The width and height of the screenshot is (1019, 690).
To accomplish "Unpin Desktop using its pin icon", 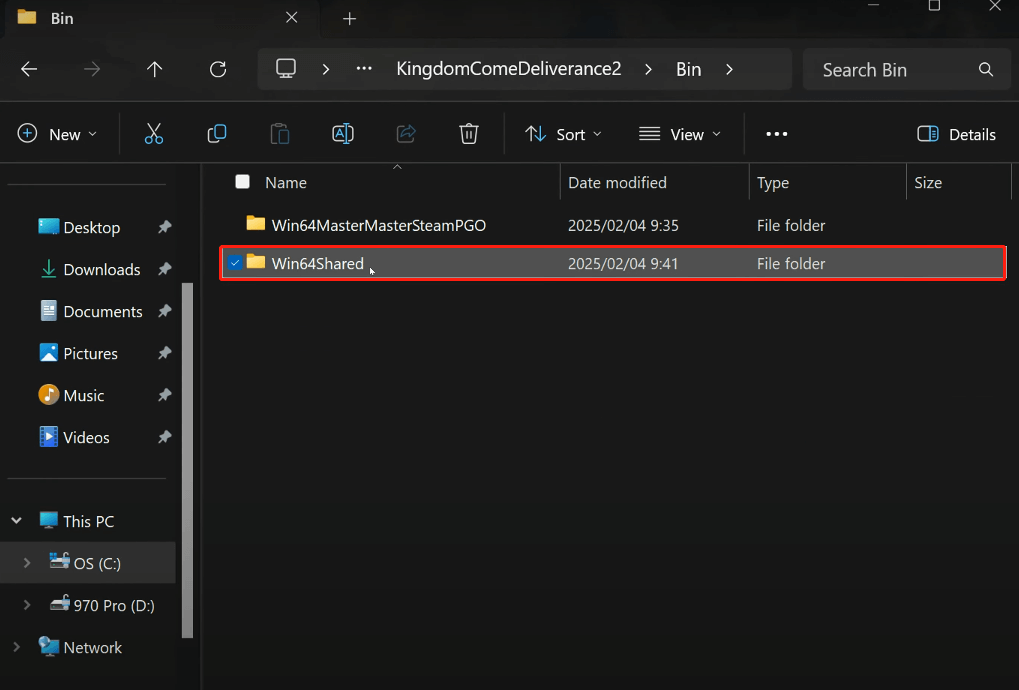I will (164, 227).
